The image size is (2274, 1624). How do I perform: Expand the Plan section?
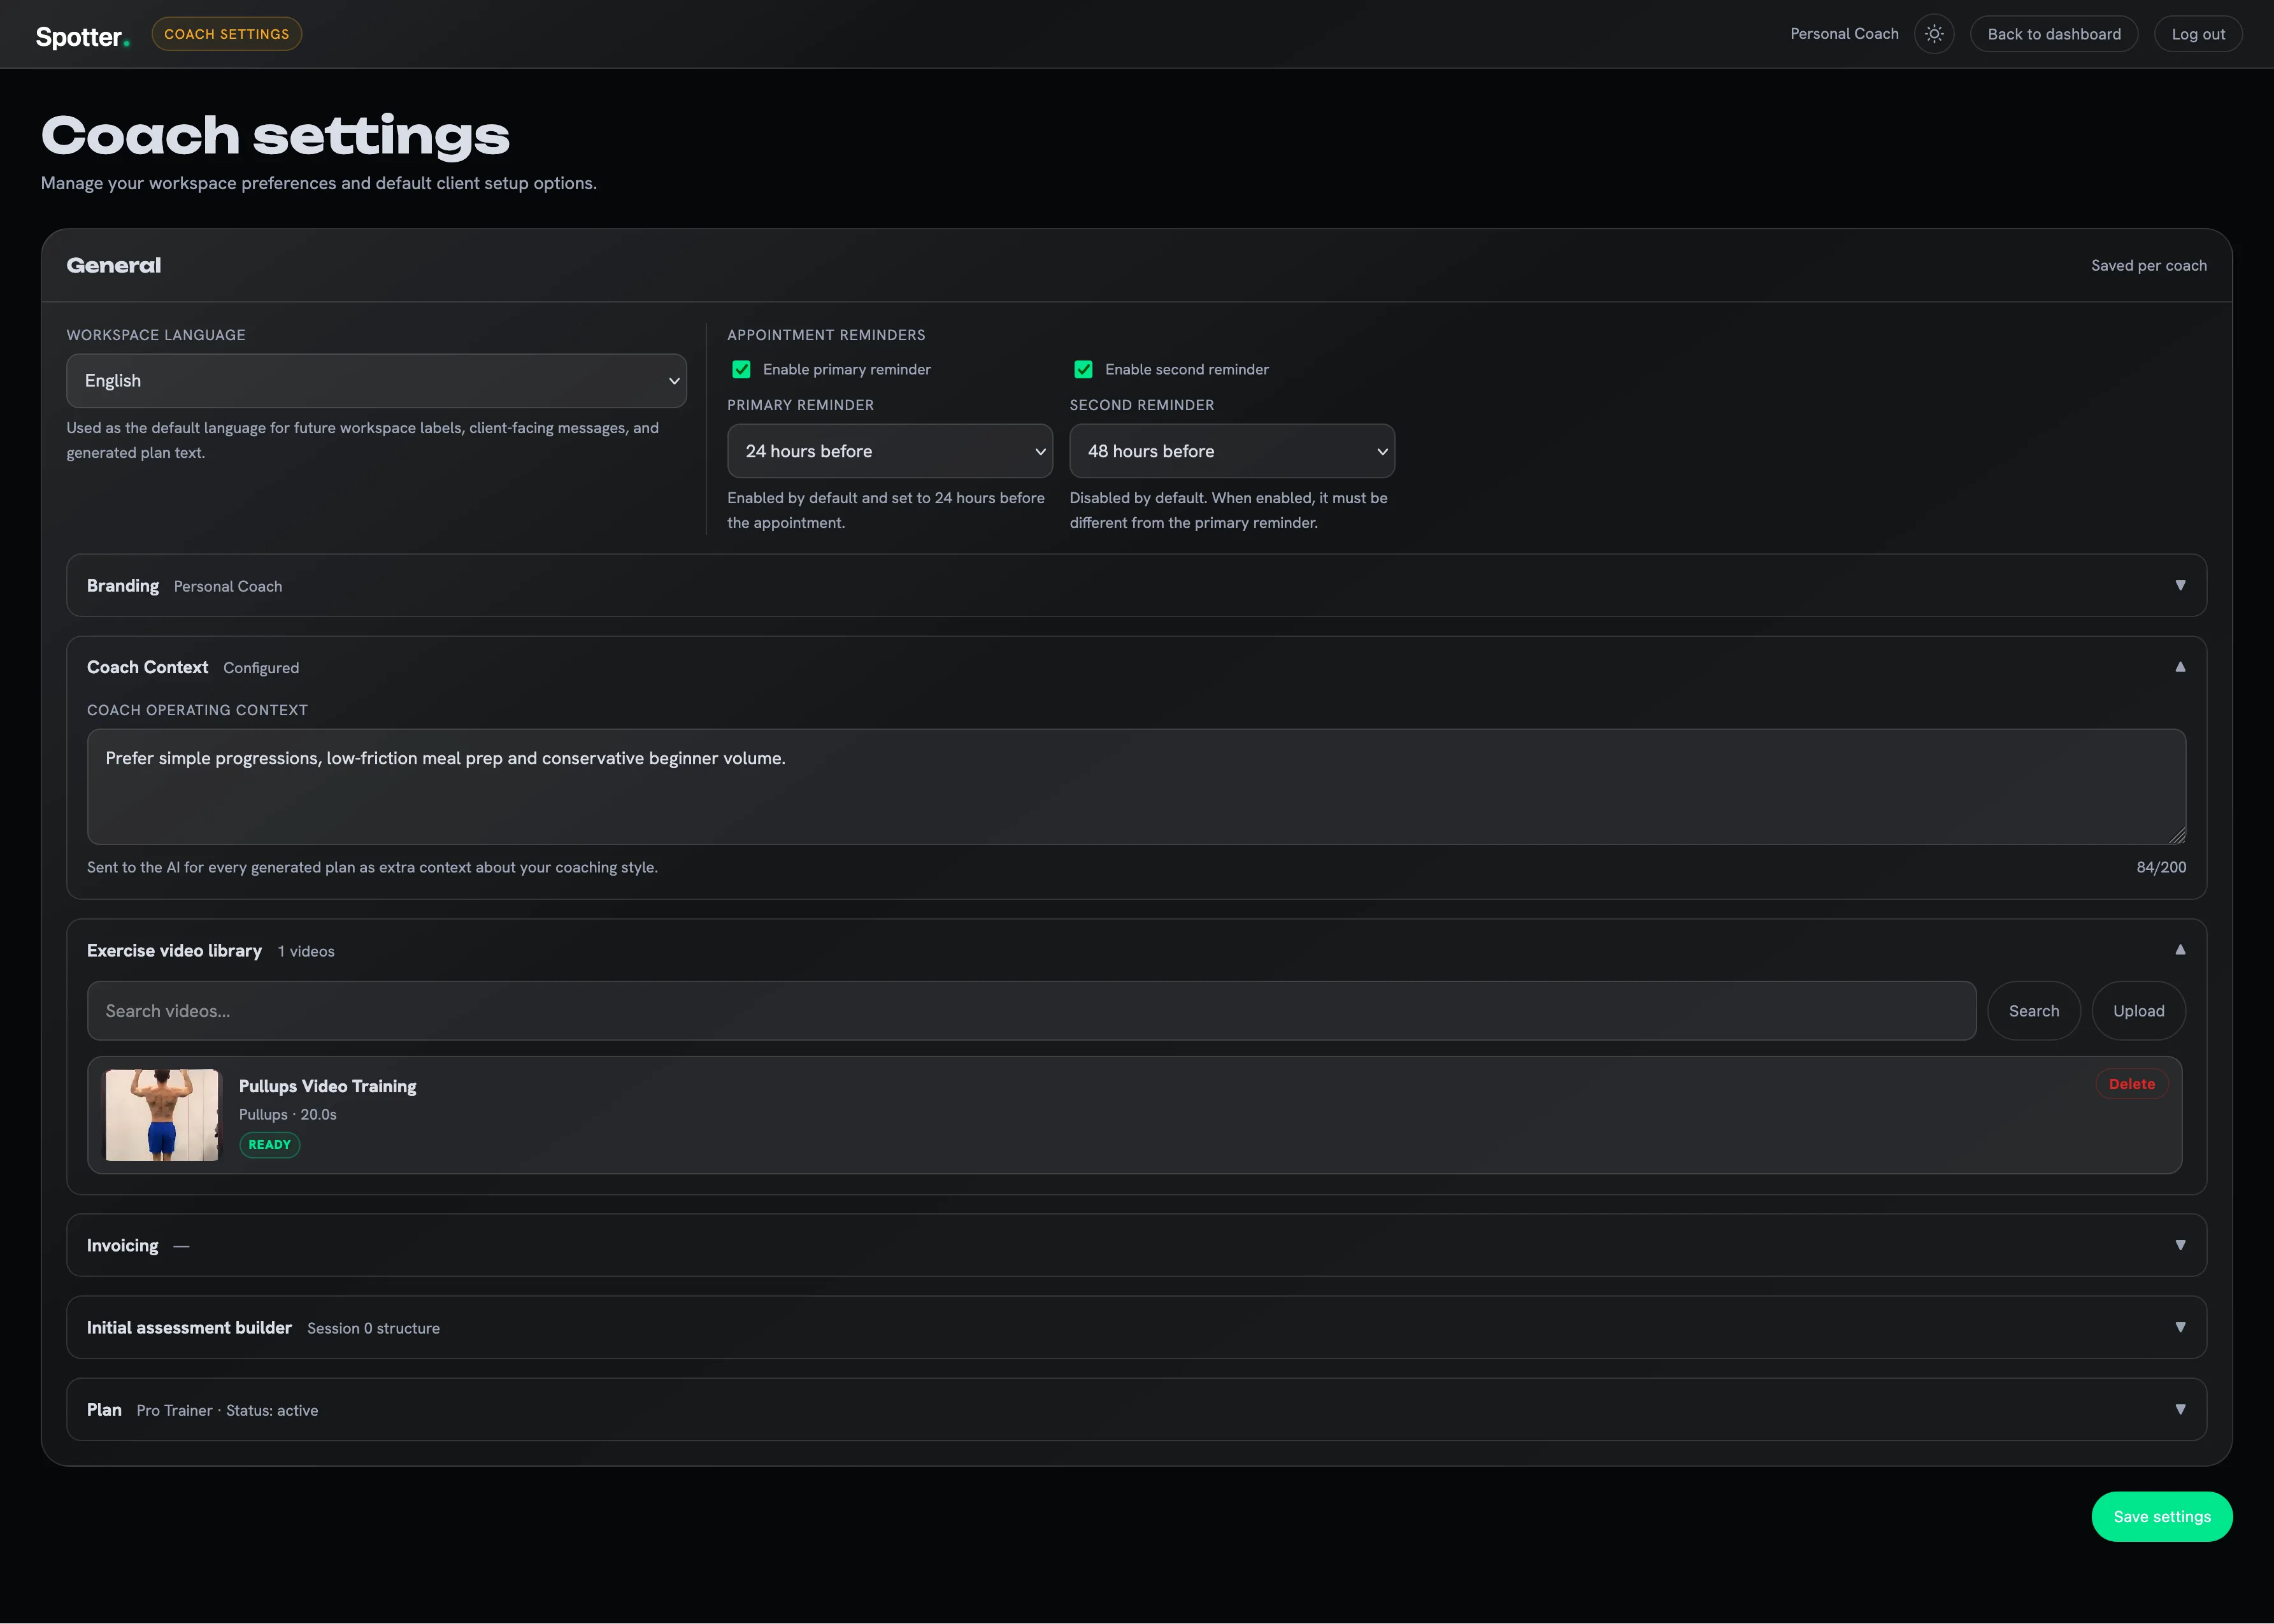coord(1136,1409)
